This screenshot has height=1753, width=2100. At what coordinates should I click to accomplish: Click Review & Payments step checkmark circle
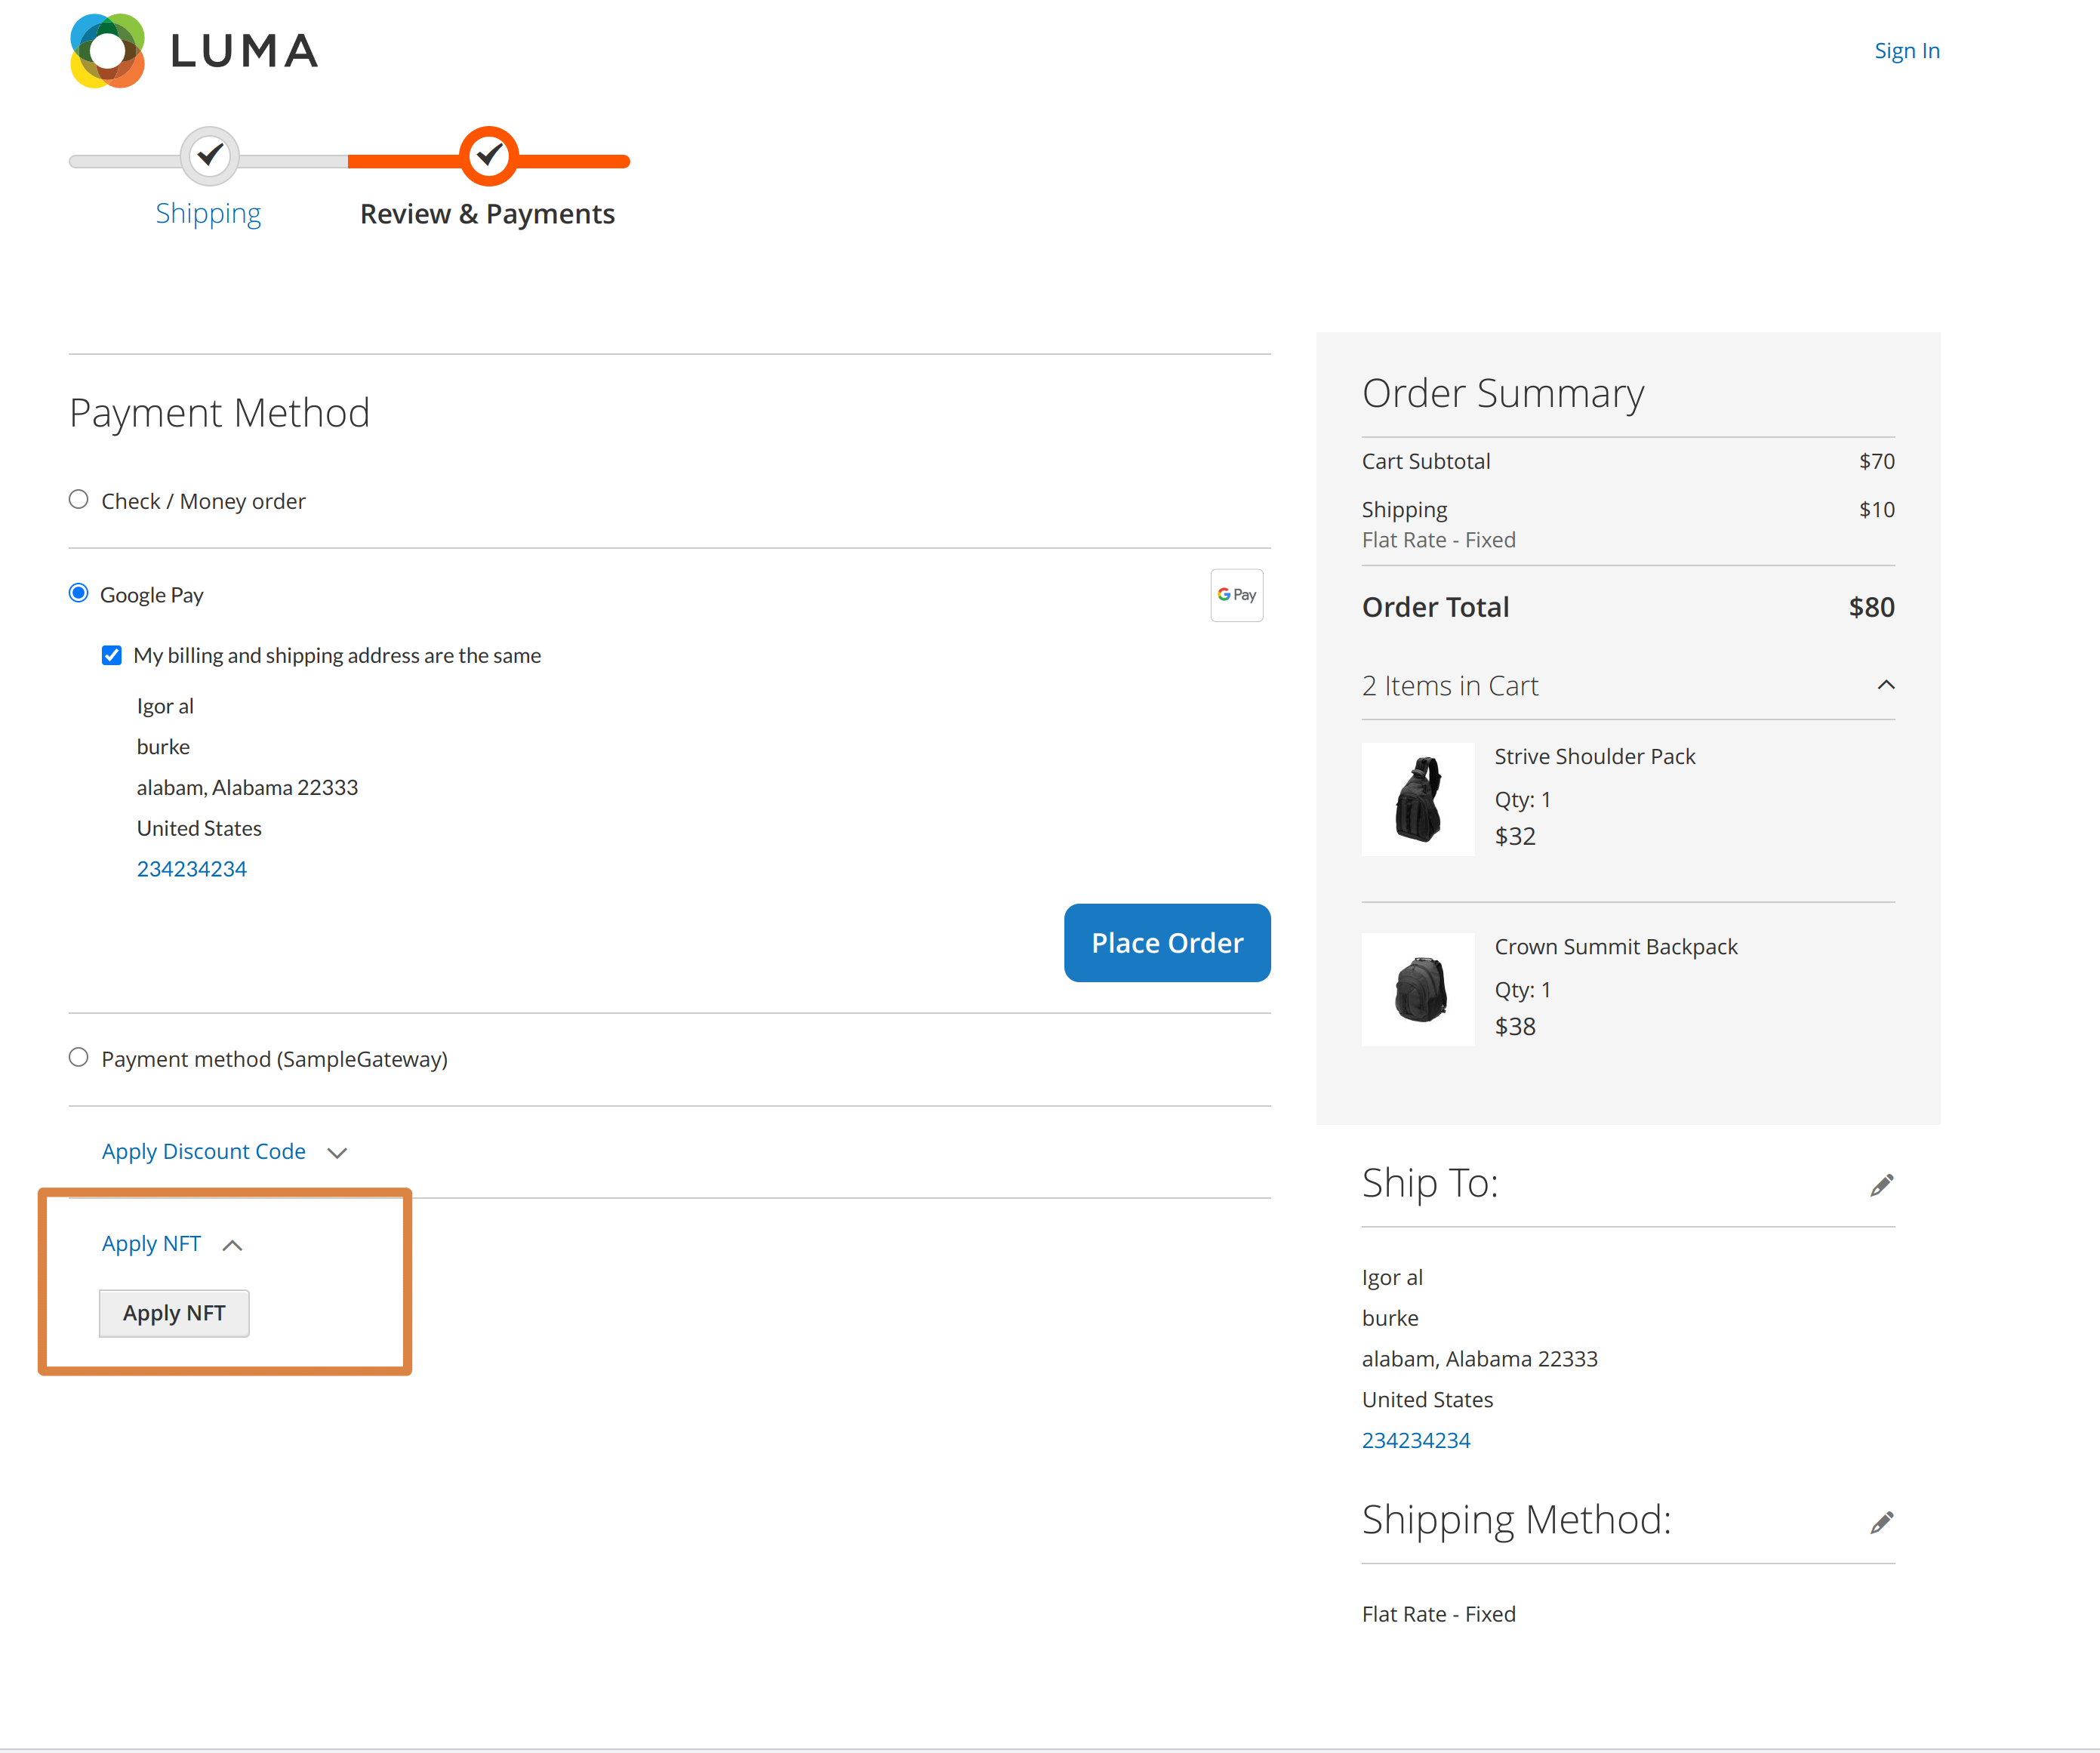click(488, 156)
